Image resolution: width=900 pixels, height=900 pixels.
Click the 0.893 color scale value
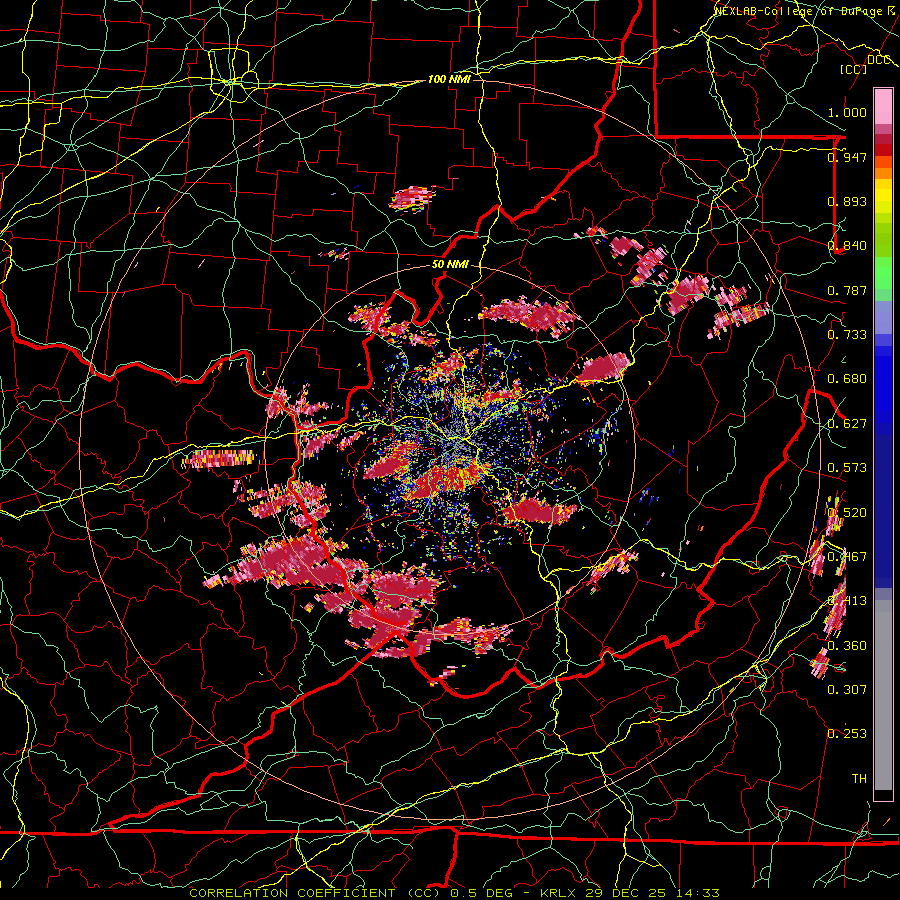(x=847, y=201)
